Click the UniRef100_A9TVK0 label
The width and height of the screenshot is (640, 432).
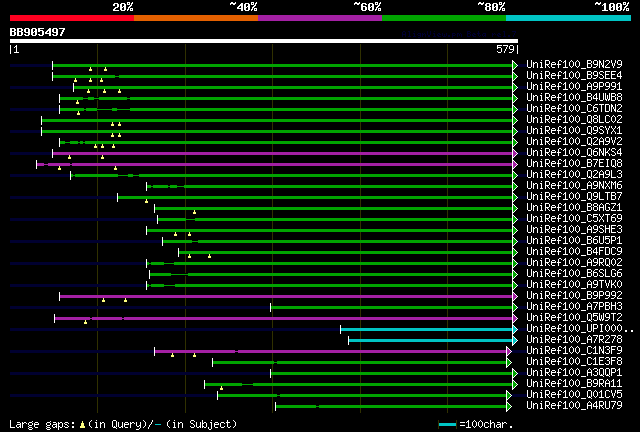point(574,285)
